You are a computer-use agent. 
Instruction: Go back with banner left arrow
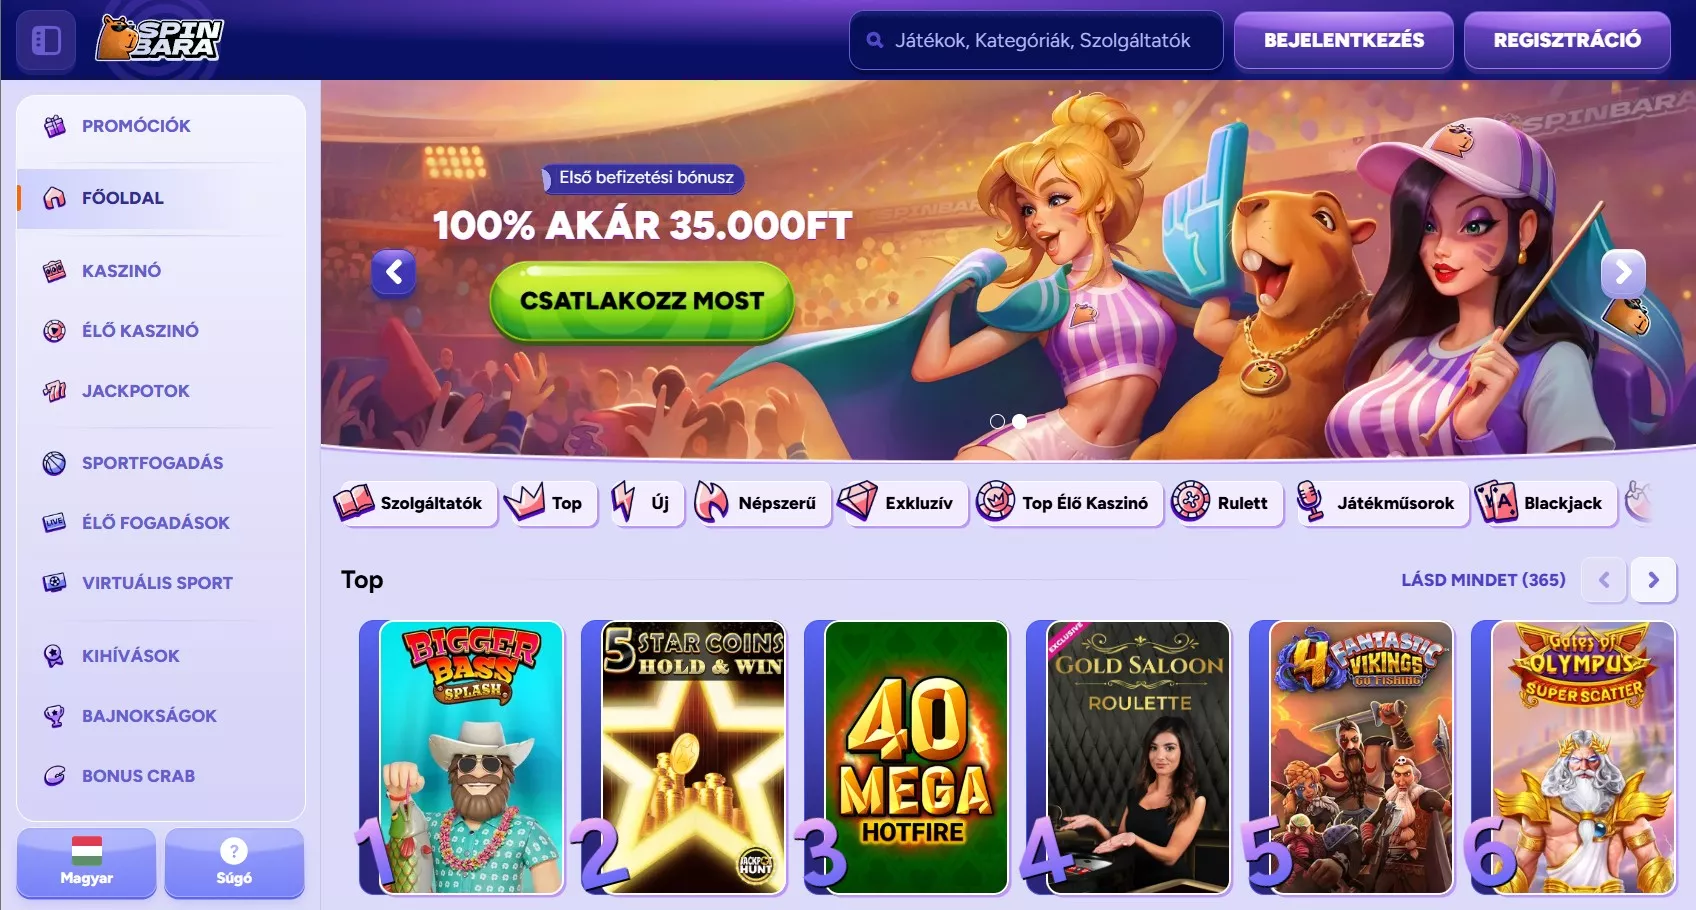coord(394,272)
